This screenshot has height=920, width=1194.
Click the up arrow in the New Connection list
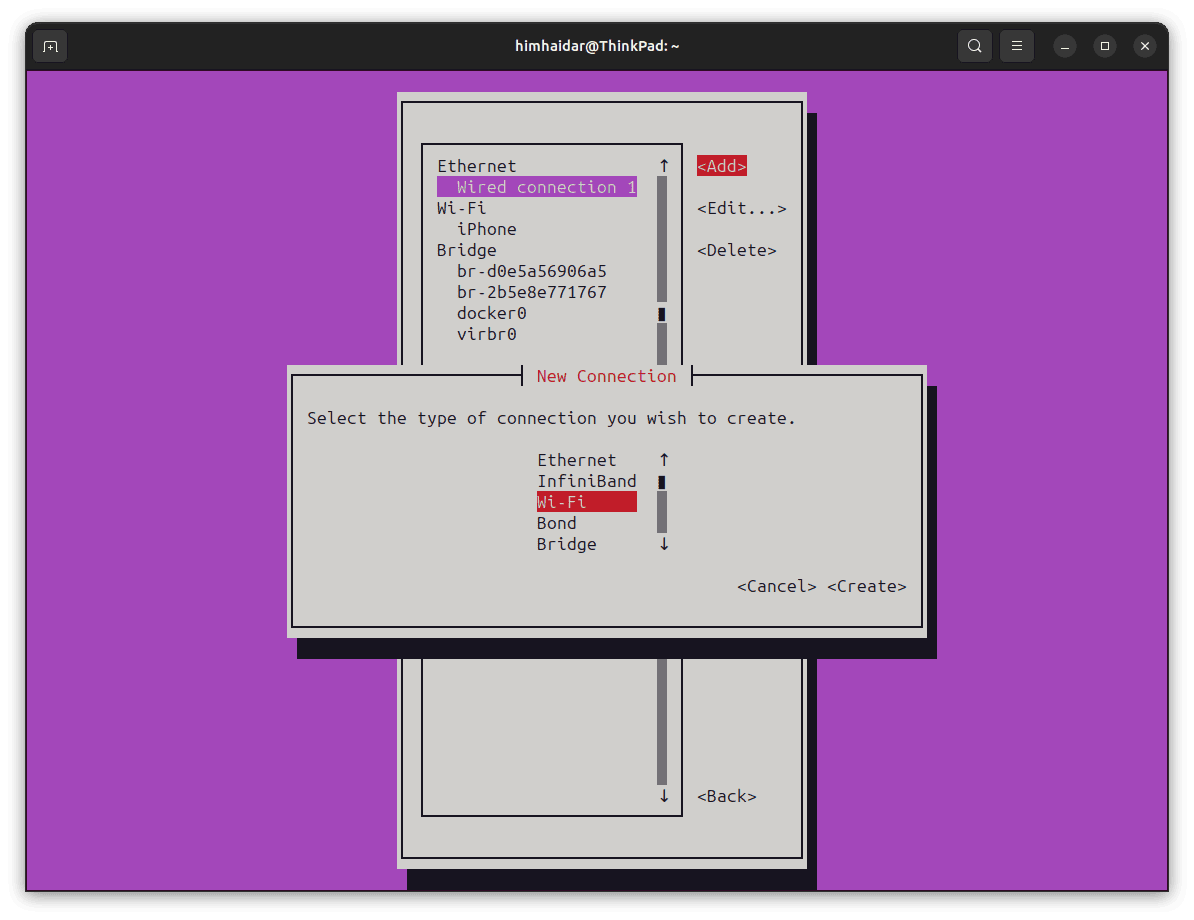(662, 459)
